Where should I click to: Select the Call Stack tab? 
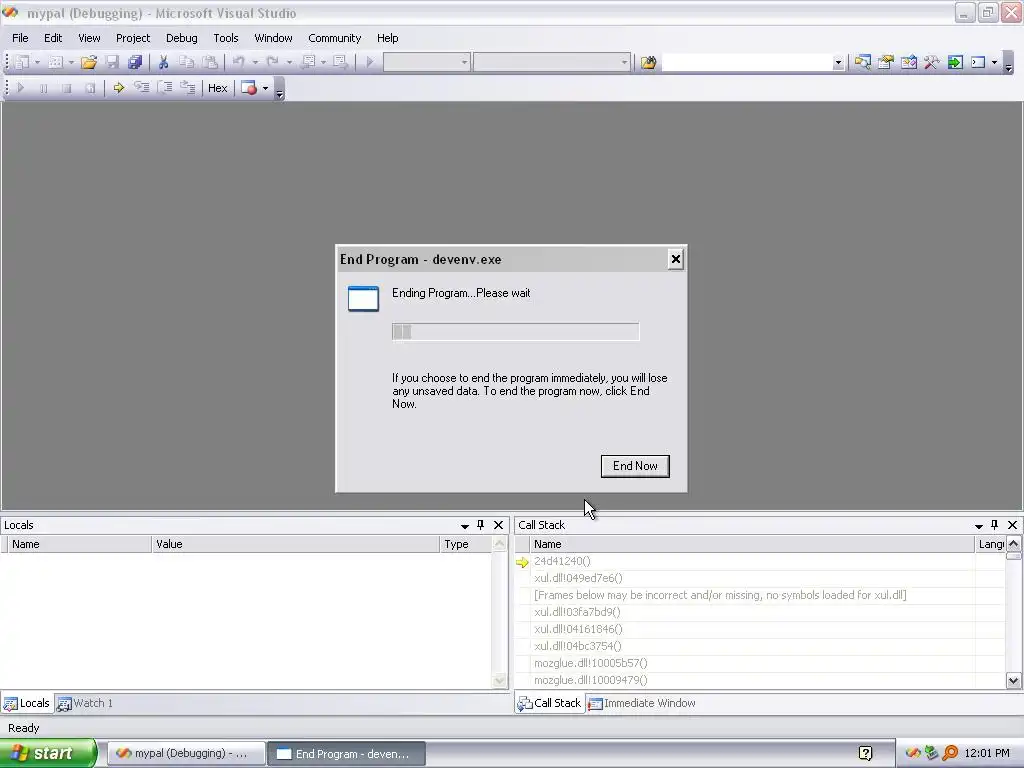[x=549, y=703]
